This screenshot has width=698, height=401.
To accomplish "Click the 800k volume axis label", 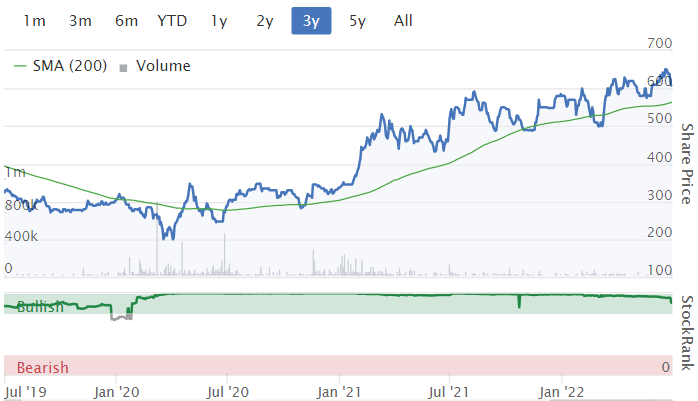I will coord(21,205).
